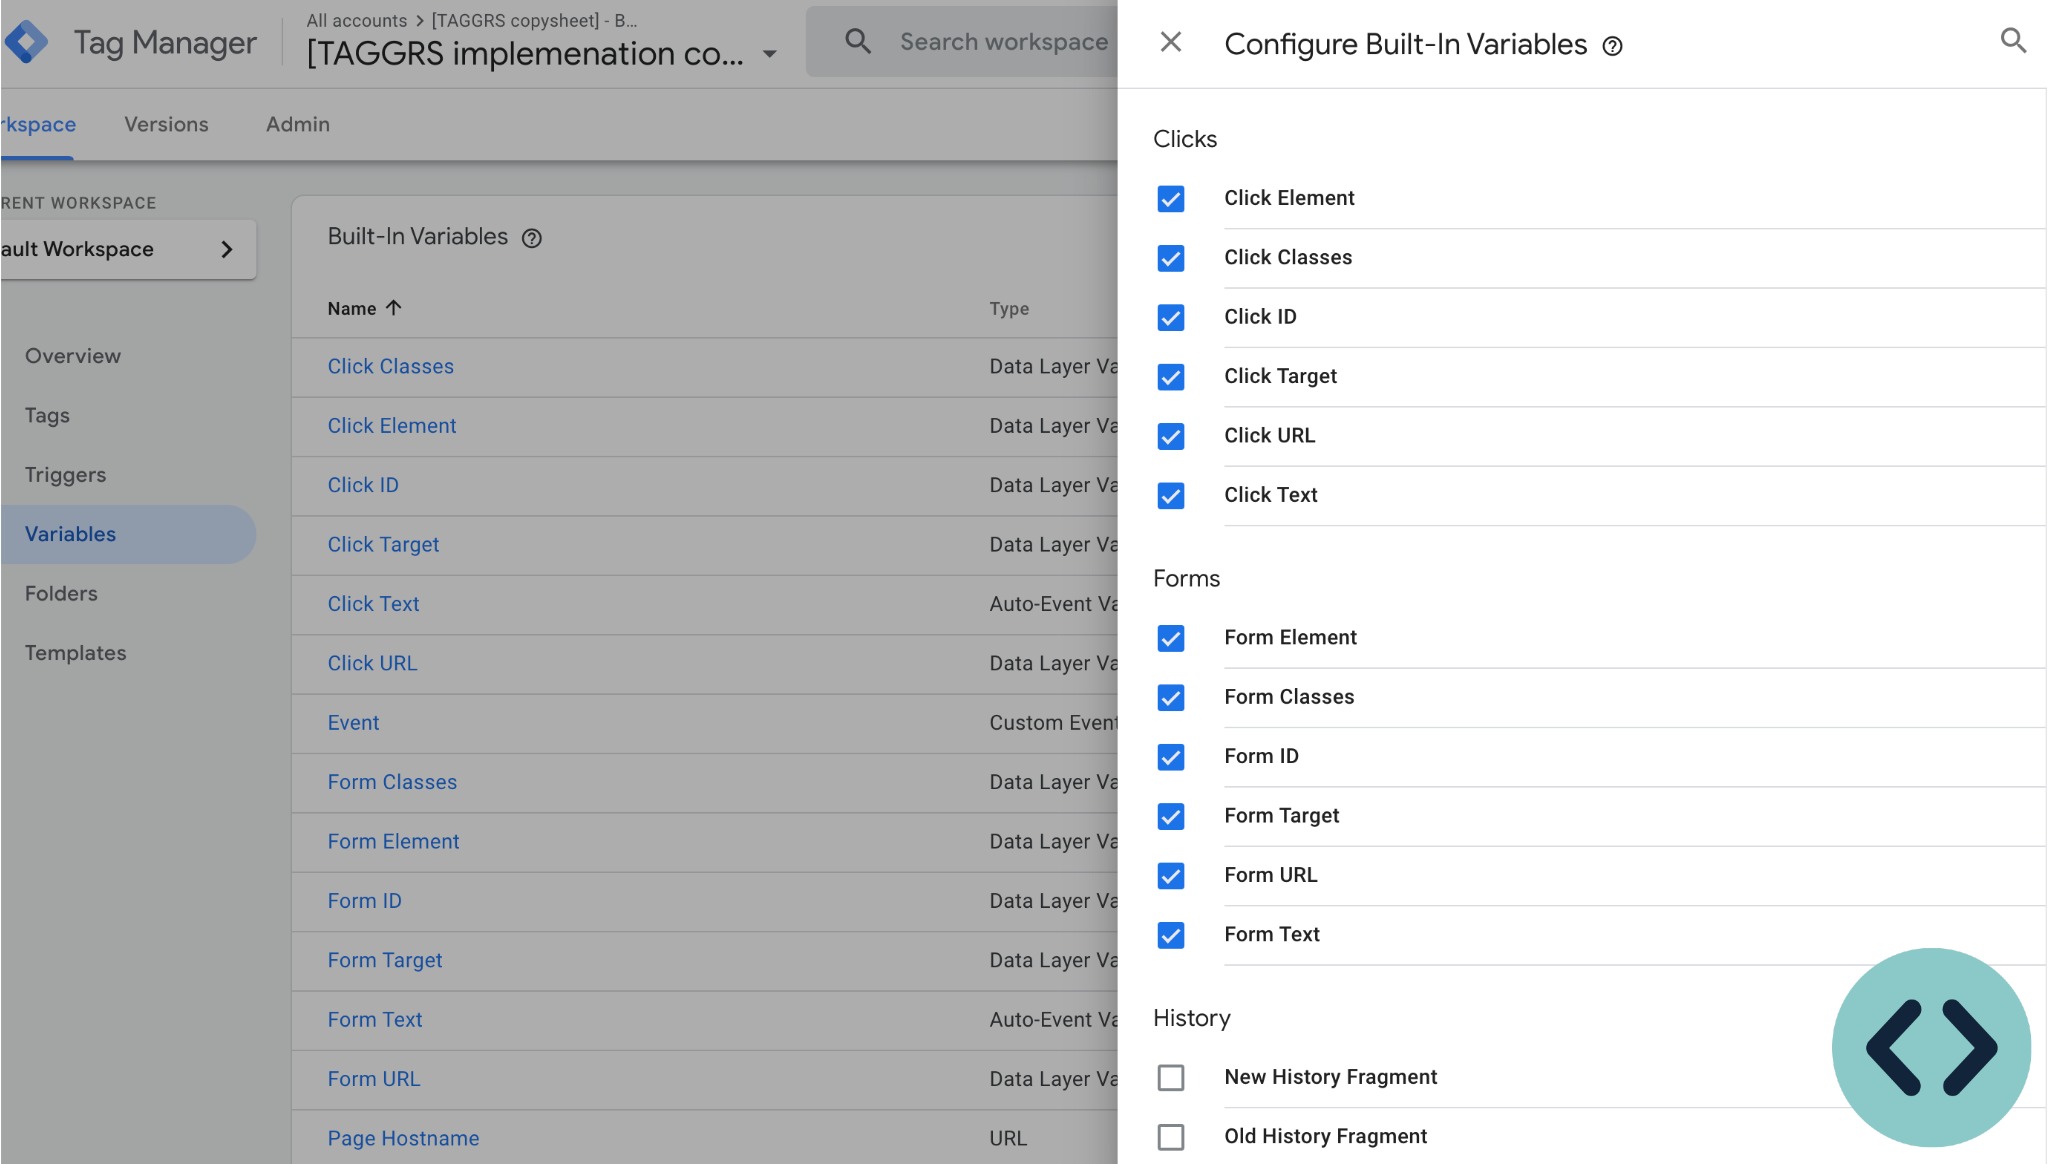Click the search magnifier in workspace search bar
Image resolution: width=2048 pixels, height=1164 pixels.
[858, 41]
